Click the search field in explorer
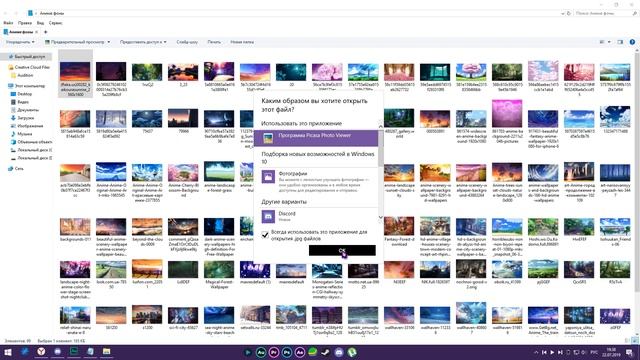Viewport: 640px width, 360px height. click(606, 13)
